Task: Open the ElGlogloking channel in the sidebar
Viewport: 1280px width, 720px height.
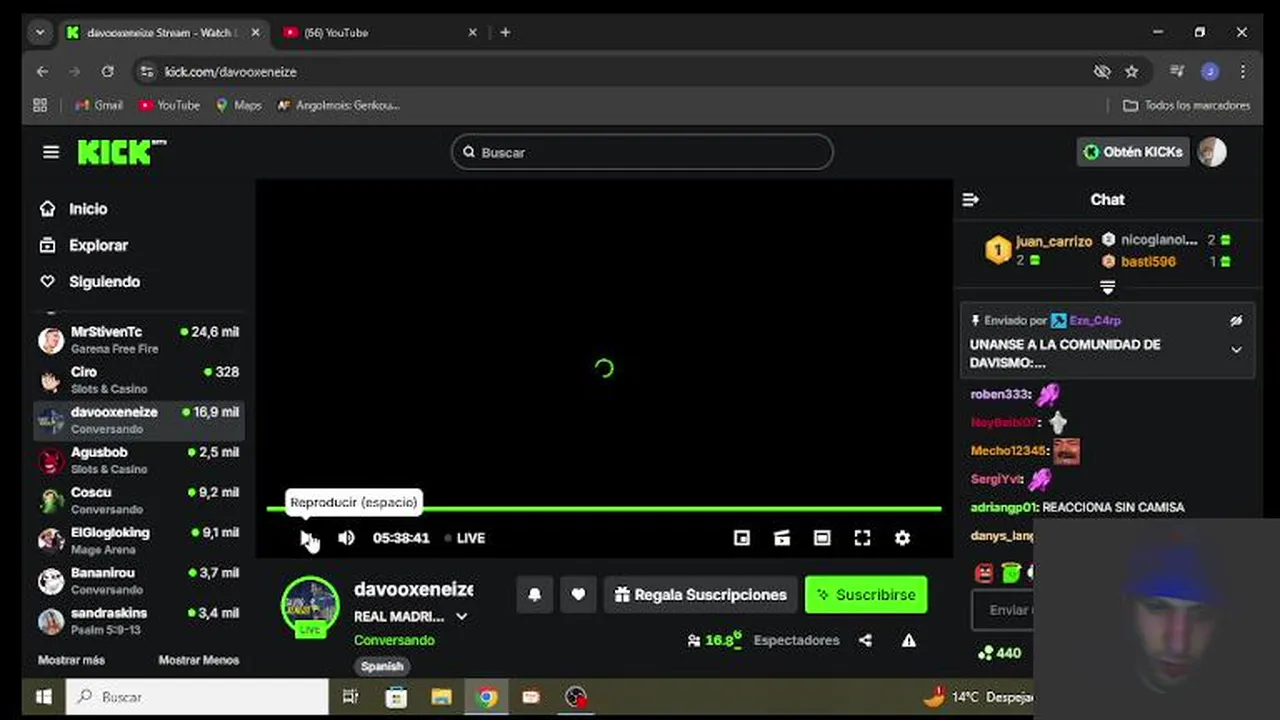Action: 139,540
